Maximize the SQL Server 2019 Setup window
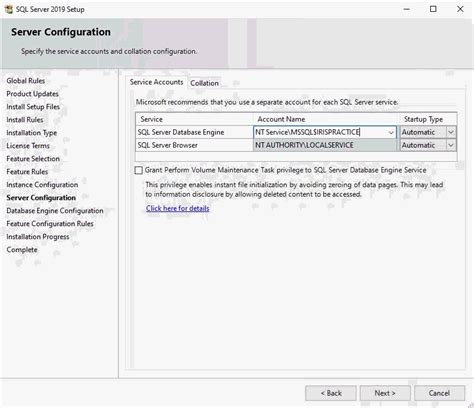This screenshot has width=474, height=408. tap(433, 9)
